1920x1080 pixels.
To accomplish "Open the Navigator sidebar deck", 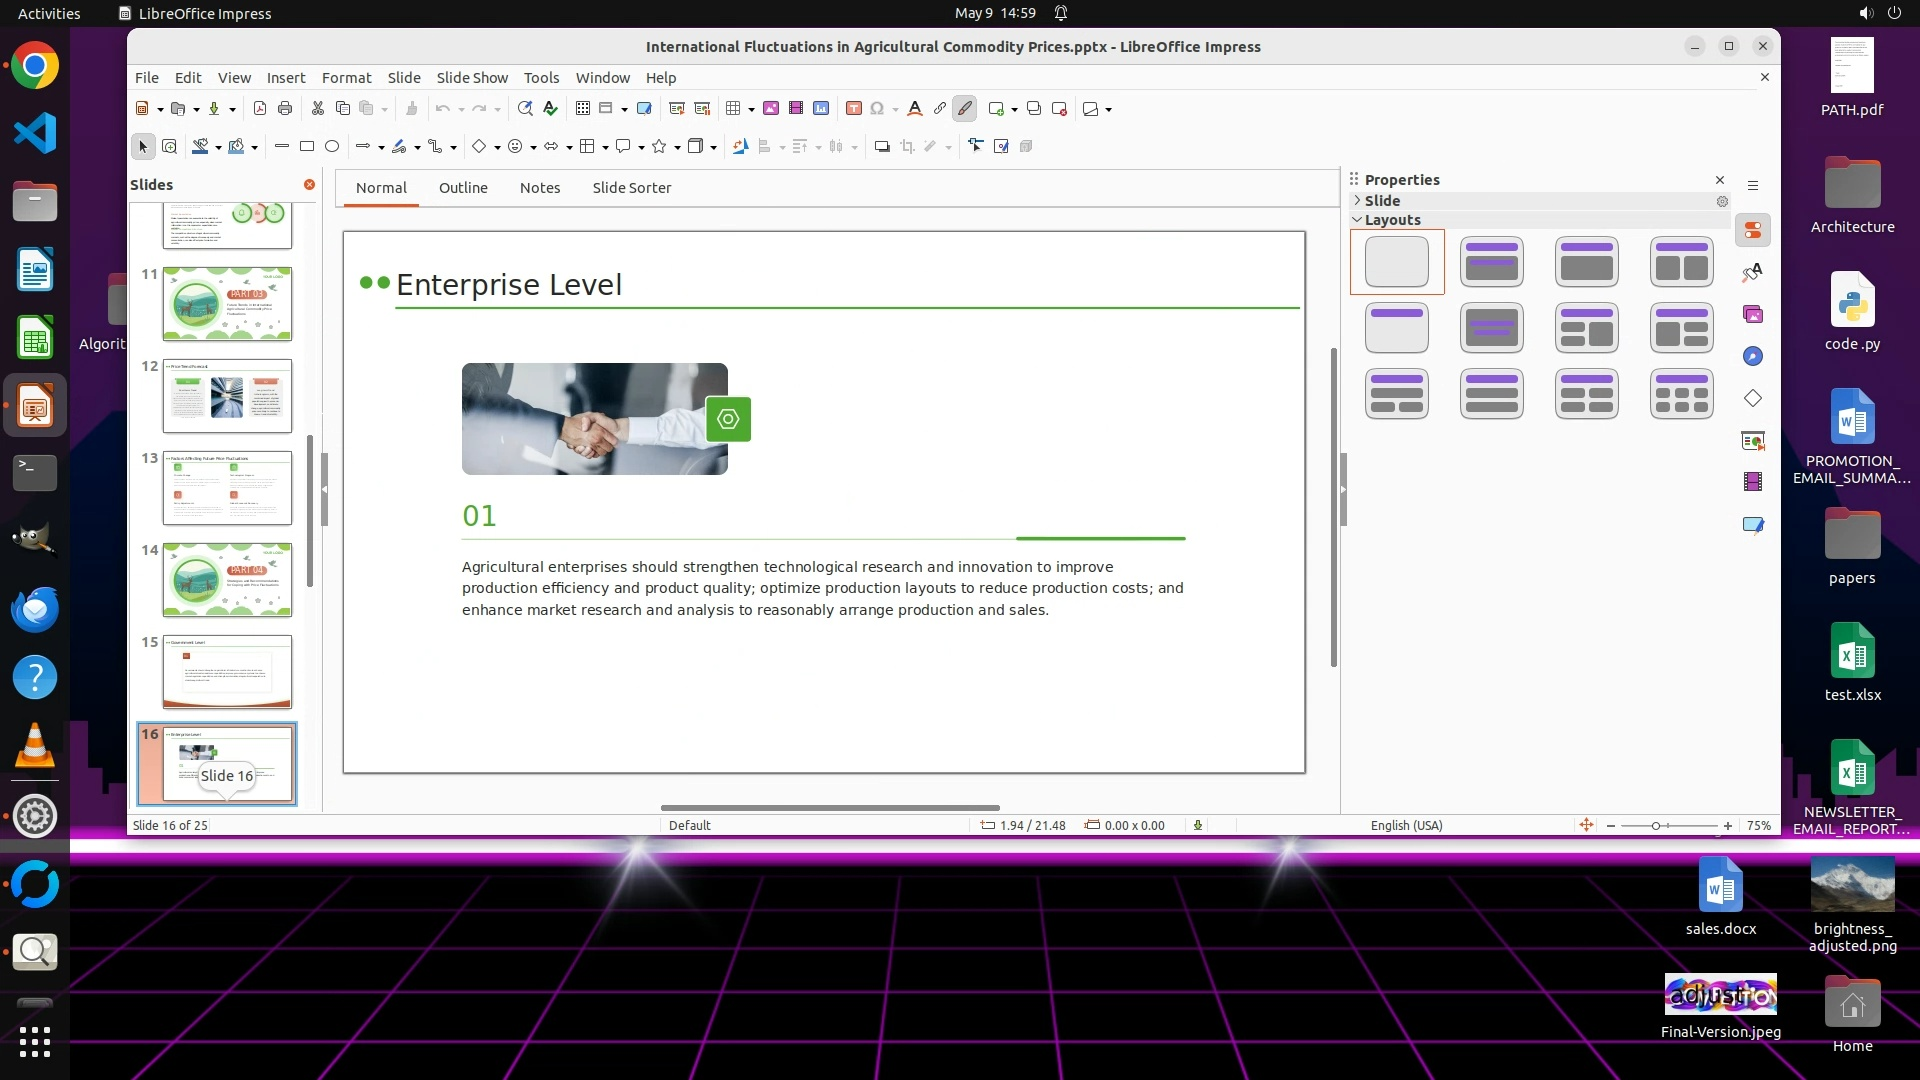I will point(1753,357).
